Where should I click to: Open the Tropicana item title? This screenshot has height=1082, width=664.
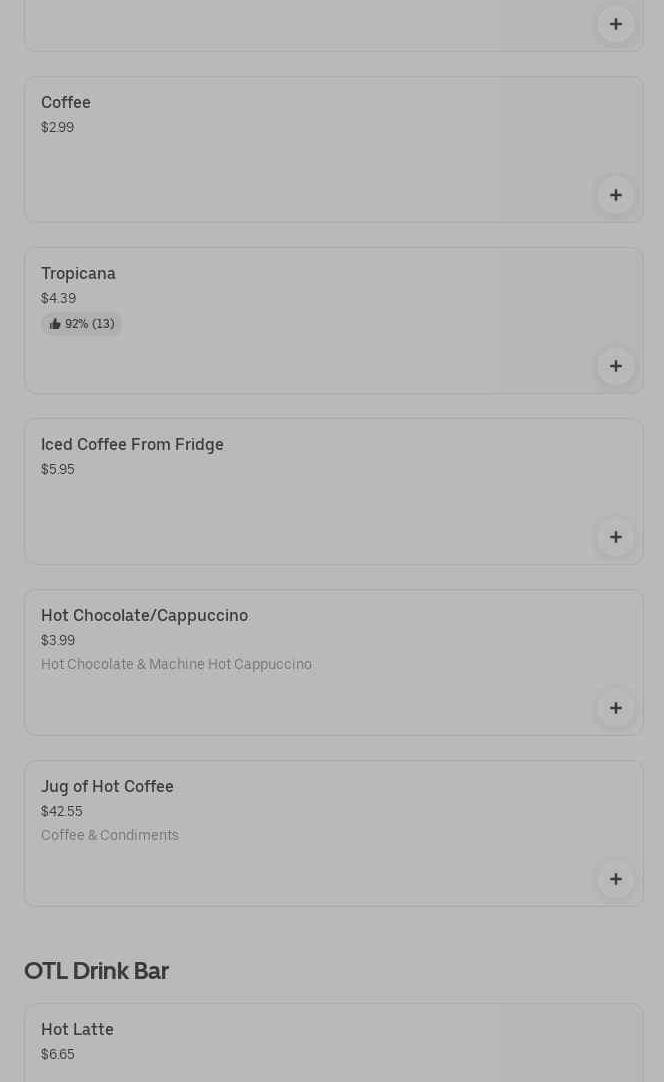pos(78,274)
